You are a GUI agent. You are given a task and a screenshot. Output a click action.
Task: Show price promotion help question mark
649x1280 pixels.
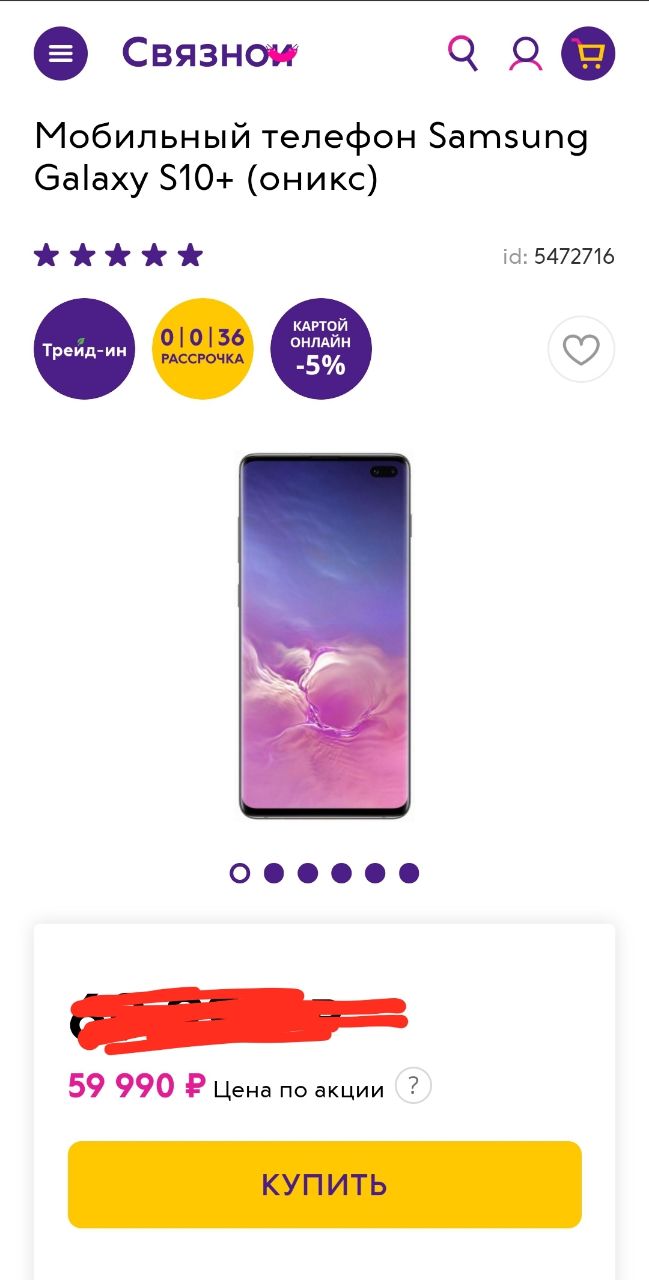point(413,1086)
